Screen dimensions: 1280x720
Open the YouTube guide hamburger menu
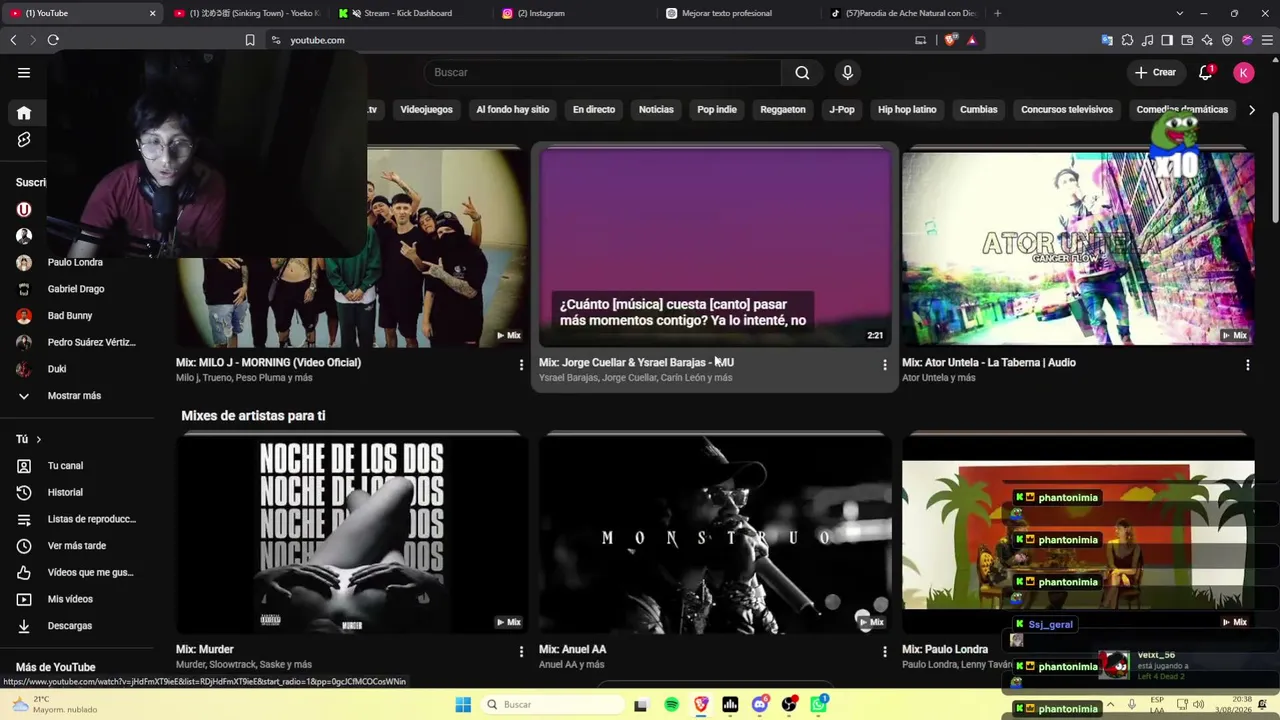(x=24, y=72)
